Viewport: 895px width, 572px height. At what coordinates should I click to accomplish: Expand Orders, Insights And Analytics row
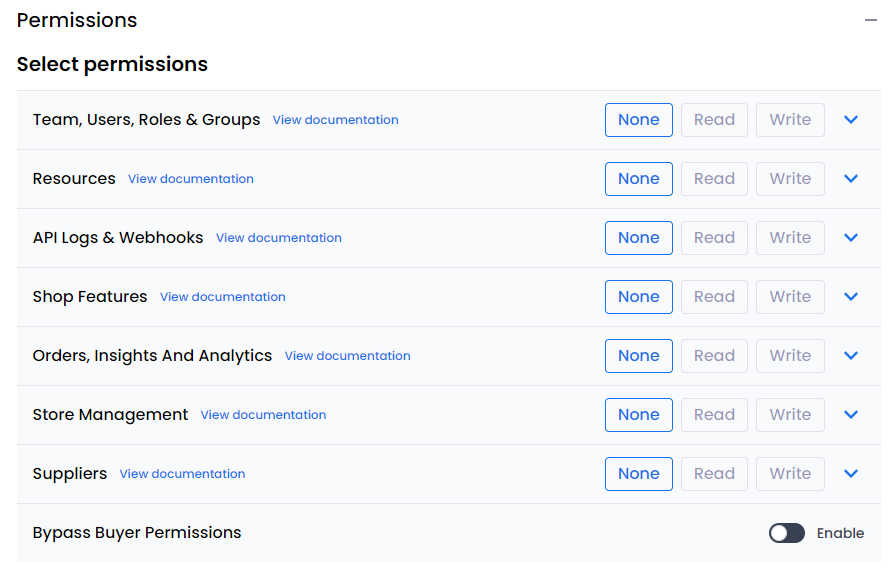[851, 356]
